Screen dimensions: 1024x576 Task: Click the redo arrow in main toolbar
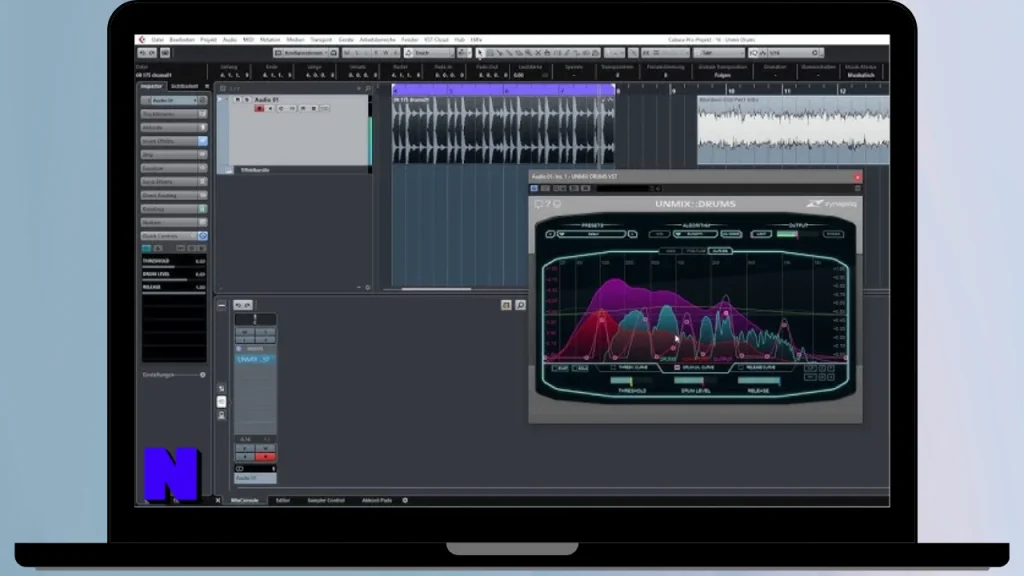point(152,53)
